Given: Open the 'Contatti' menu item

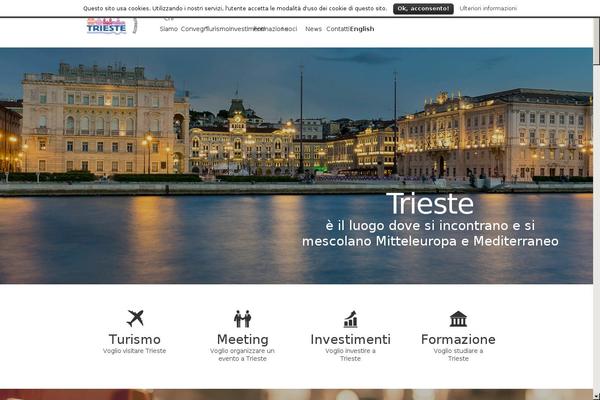Looking at the screenshot, I should (x=338, y=29).
